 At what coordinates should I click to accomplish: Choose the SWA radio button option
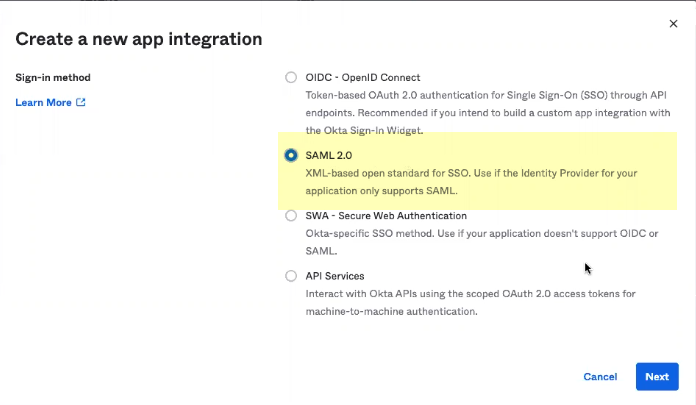291,215
